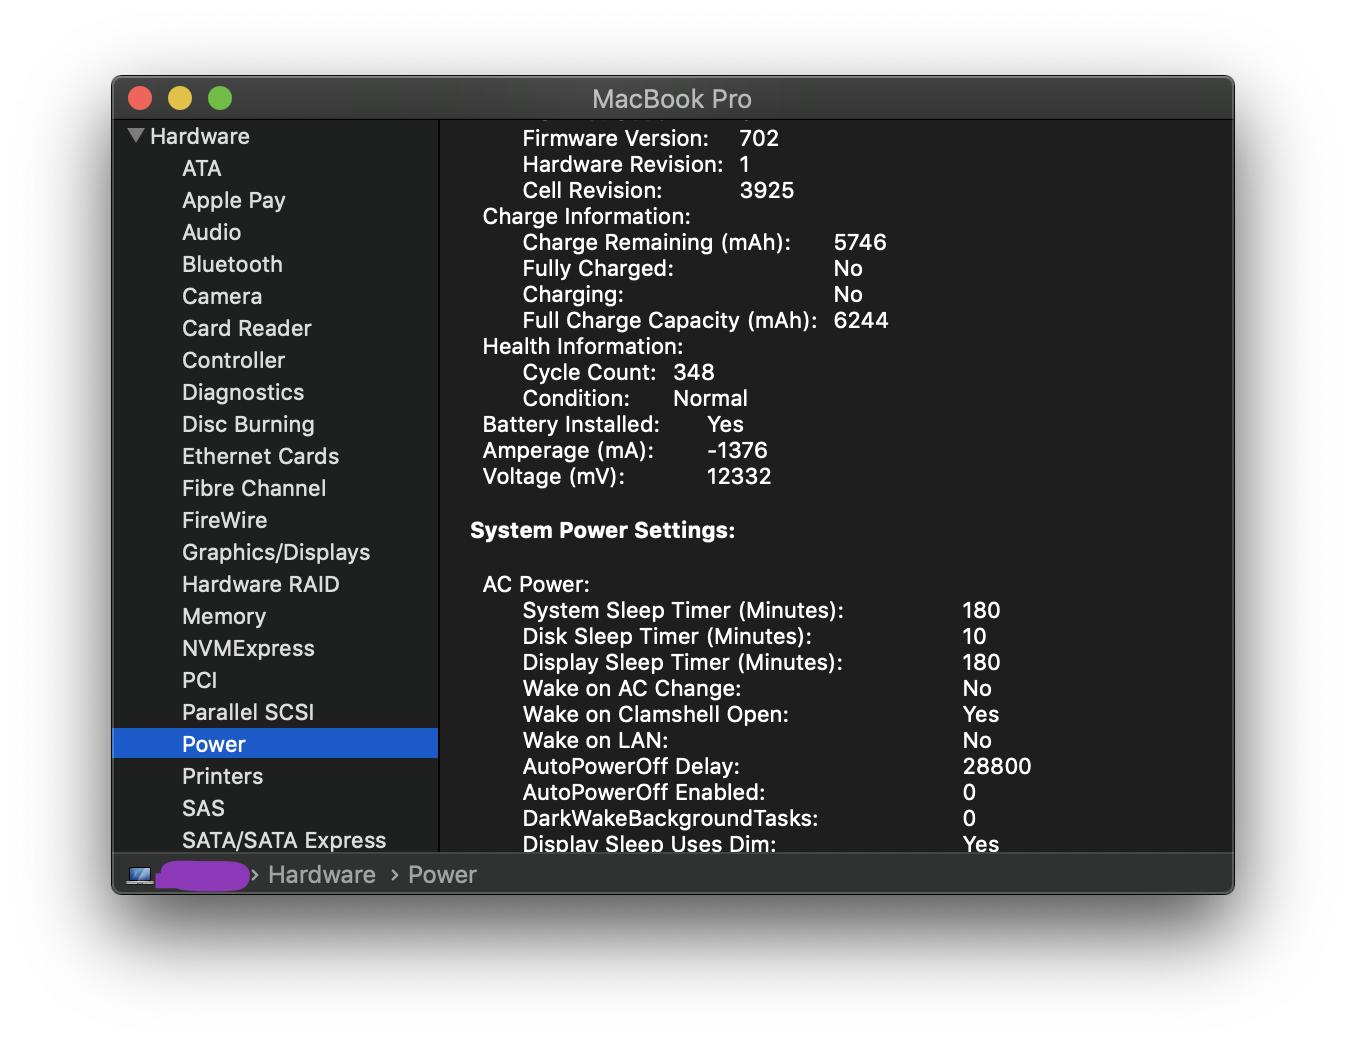Open the Printers section
Viewport: 1346px width, 1042px height.
coord(223,776)
